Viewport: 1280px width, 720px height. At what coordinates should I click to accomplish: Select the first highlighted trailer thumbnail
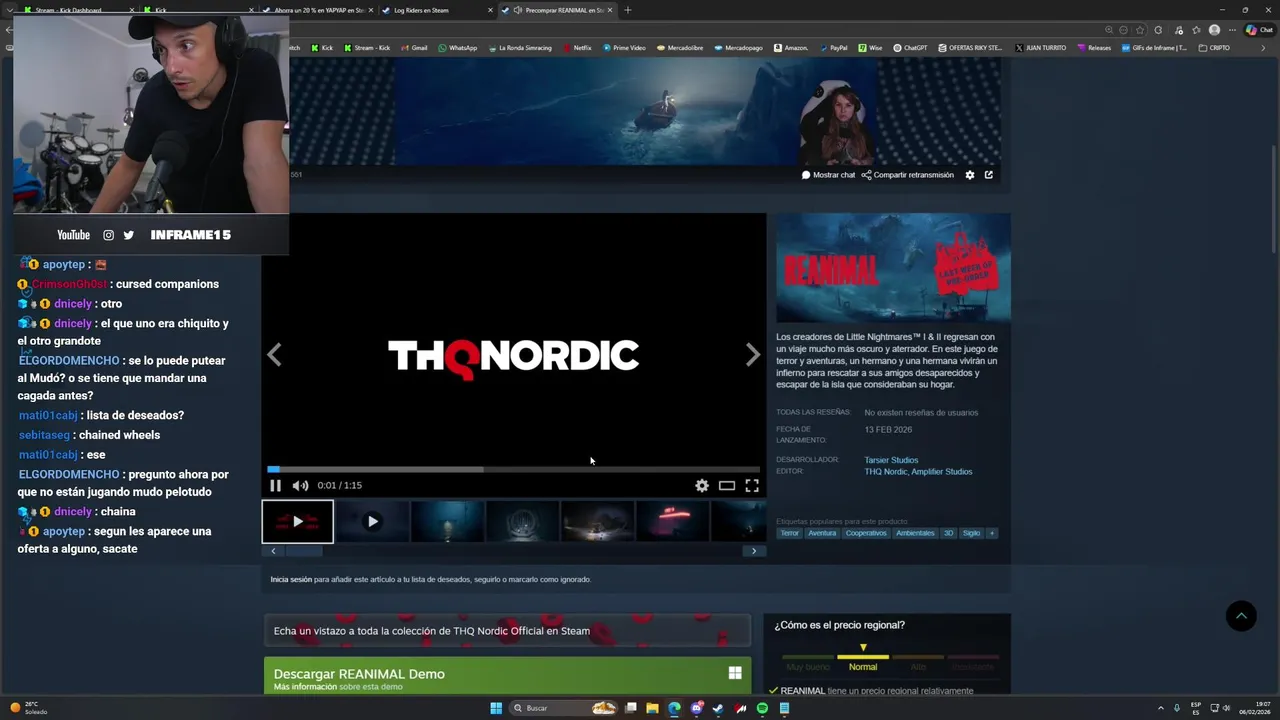coord(297,521)
